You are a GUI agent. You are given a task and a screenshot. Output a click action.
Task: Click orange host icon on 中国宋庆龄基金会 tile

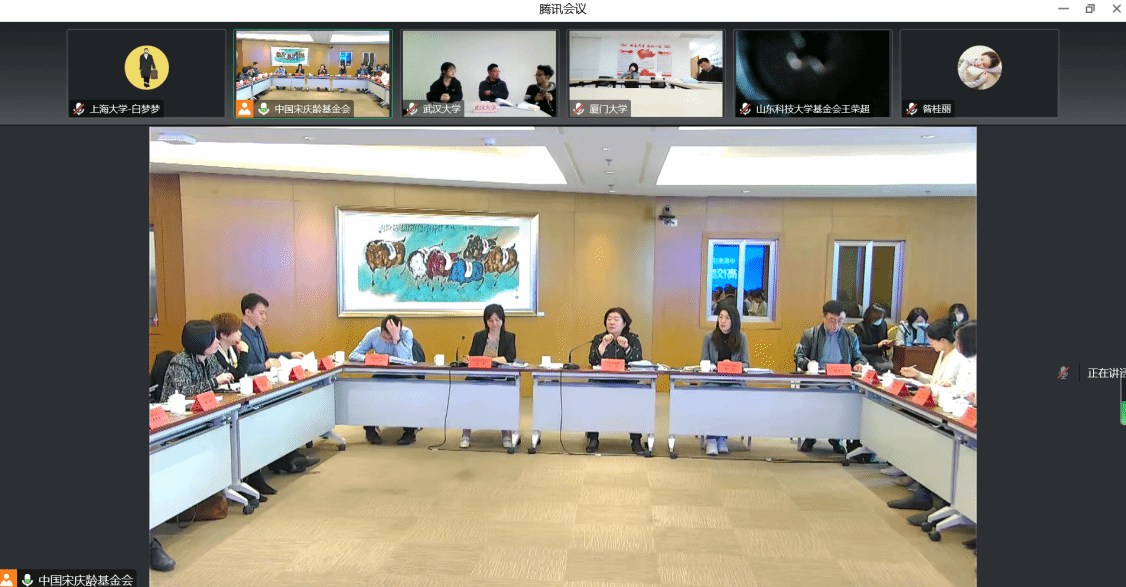[x=244, y=109]
